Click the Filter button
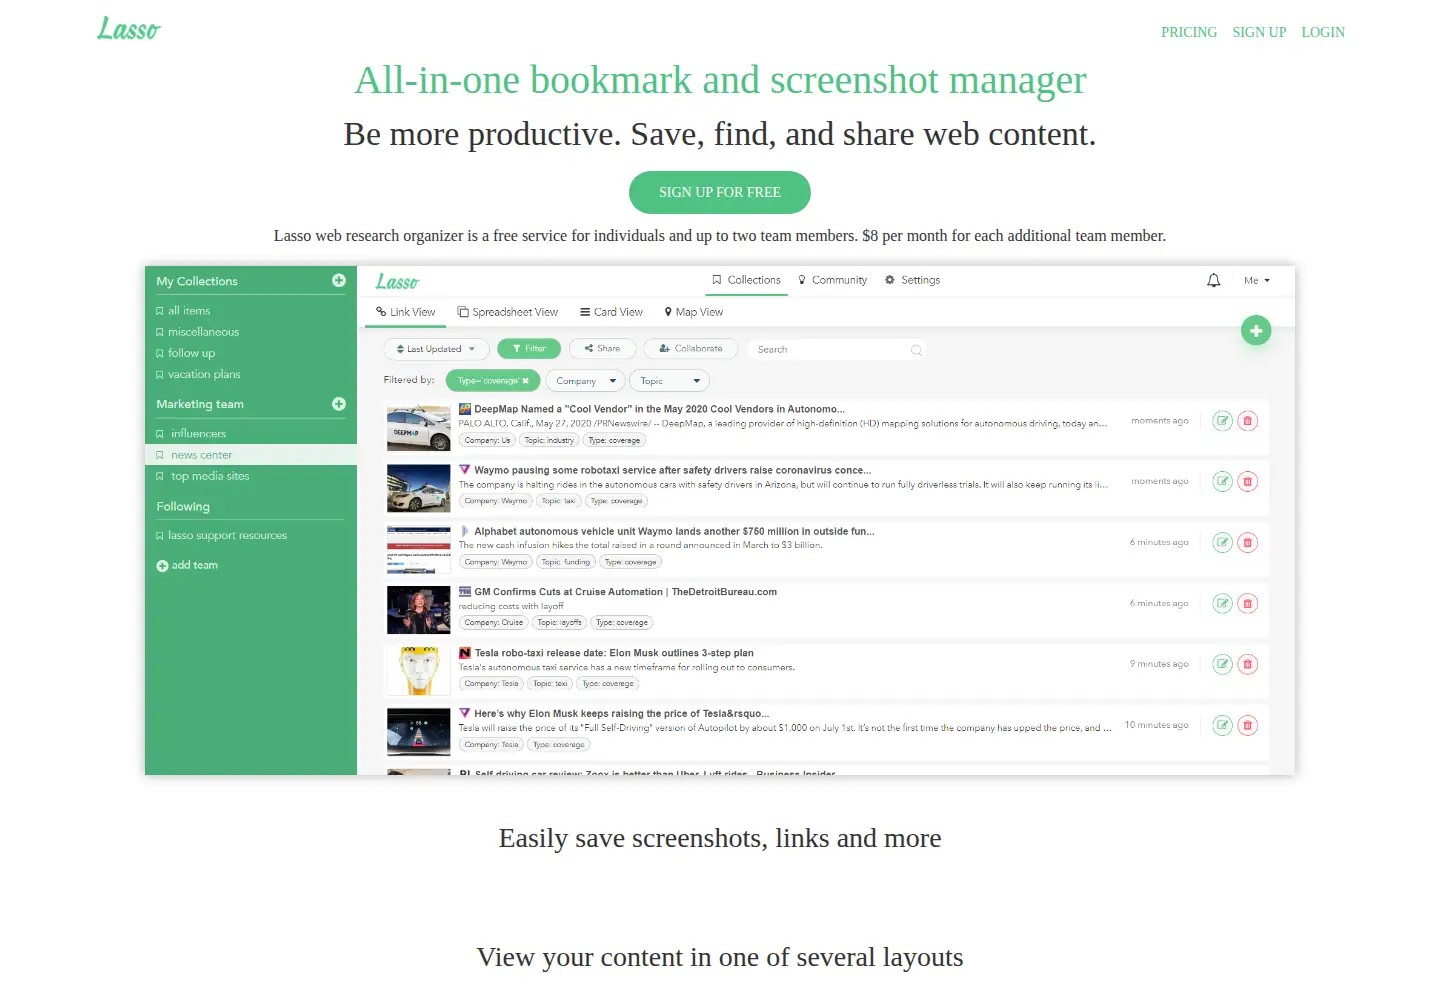This screenshot has height=1000, width=1440. click(529, 349)
